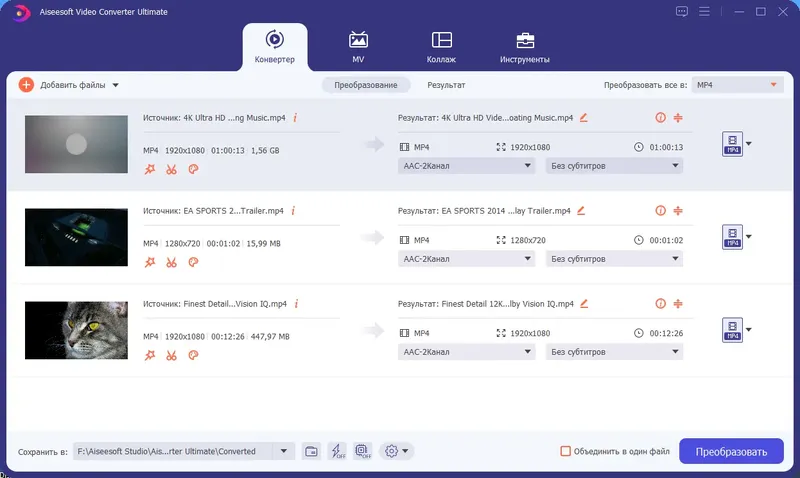The height and width of the screenshot is (478, 800).
Task: Open effects wand for Finest Detail video
Action: point(149,355)
